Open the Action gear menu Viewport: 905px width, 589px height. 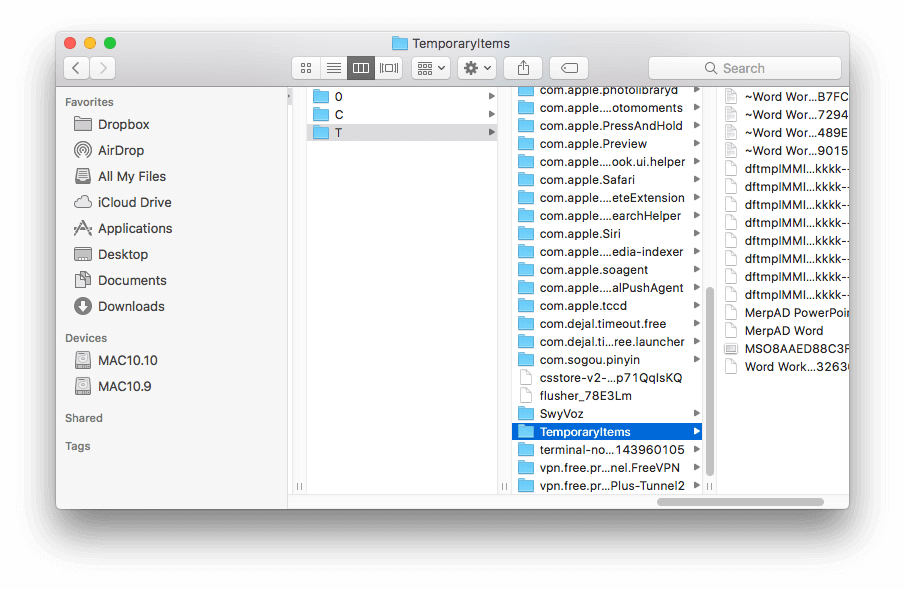point(477,68)
